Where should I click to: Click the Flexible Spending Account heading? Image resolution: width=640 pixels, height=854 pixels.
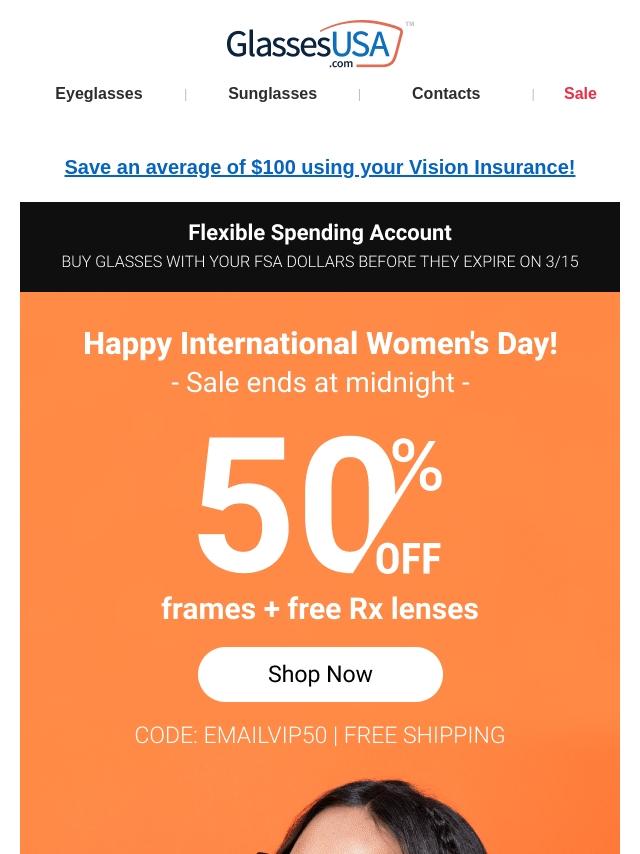[320, 233]
